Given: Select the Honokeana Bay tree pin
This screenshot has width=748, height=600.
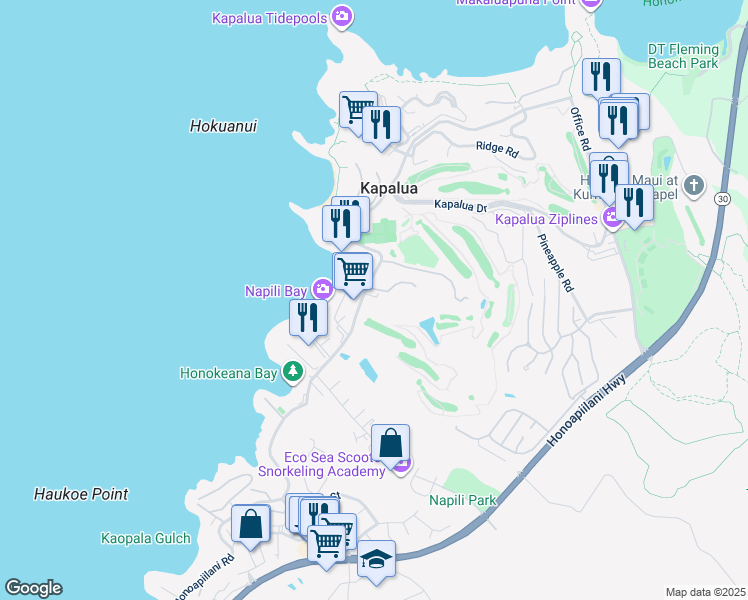Looking at the screenshot, I should click(292, 372).
